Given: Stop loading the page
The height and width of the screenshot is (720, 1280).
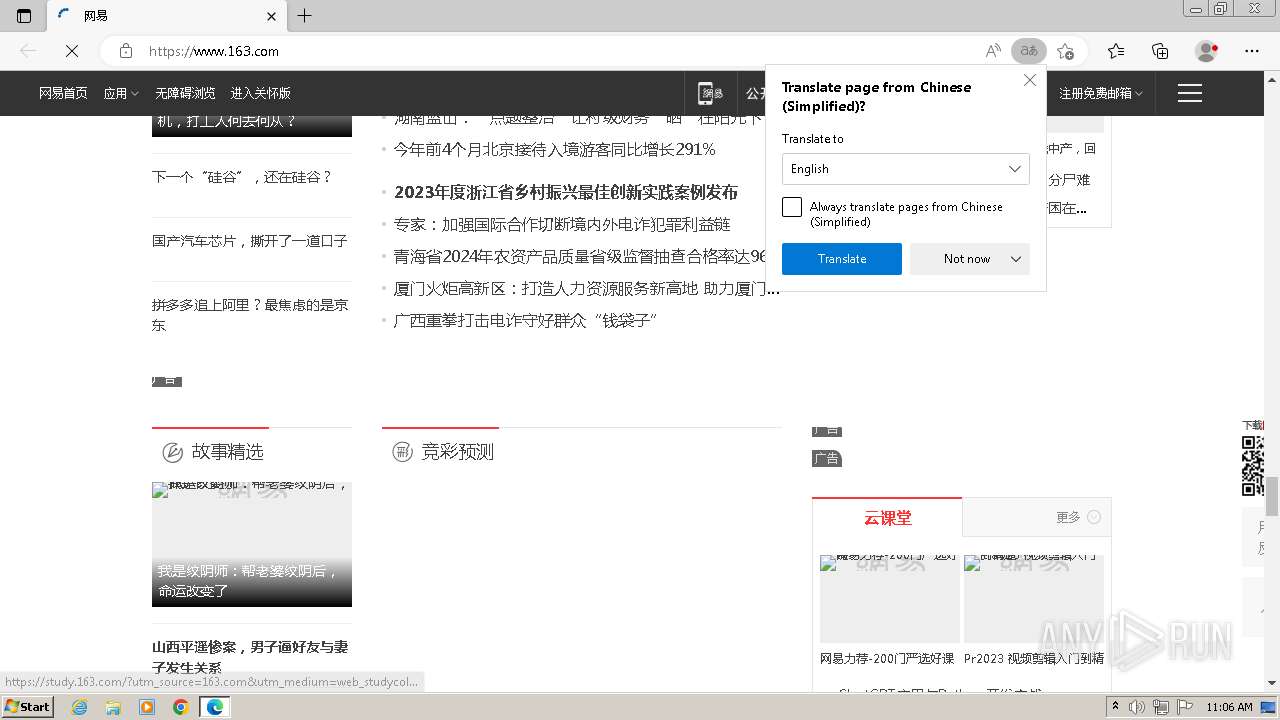Looking at the screenshot, I should (x=72, y=51).
